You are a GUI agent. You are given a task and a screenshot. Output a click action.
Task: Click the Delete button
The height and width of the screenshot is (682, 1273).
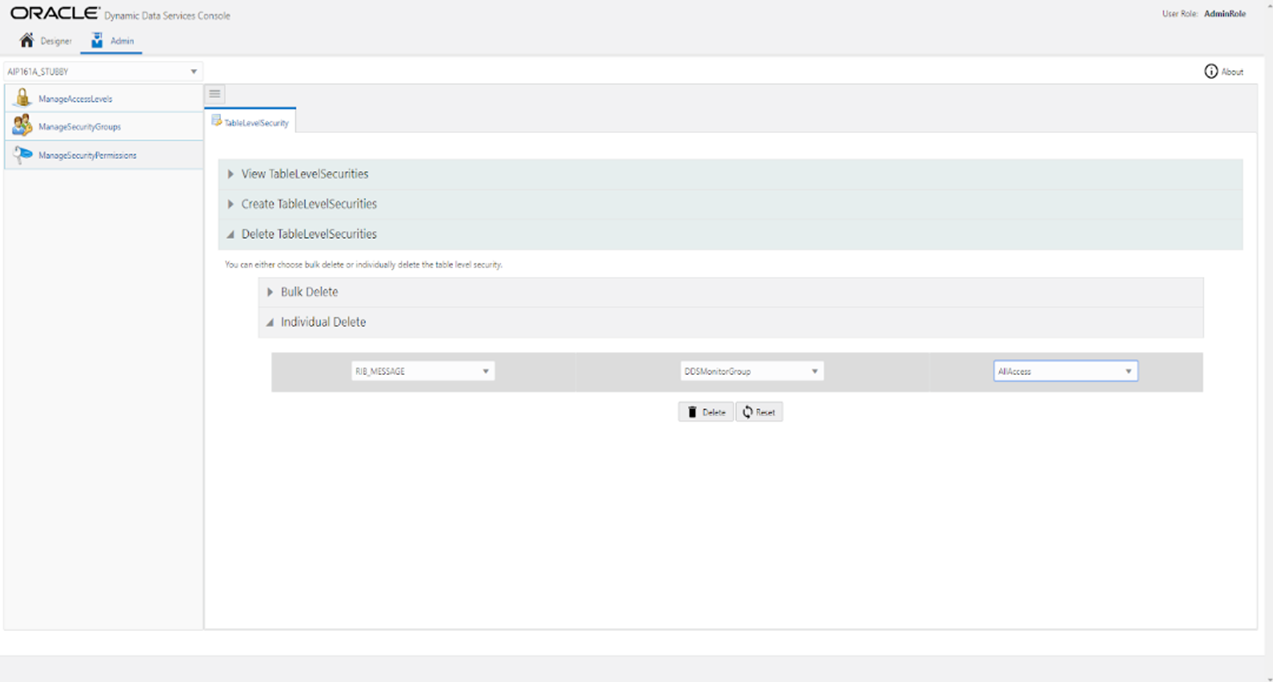point(705,411)
